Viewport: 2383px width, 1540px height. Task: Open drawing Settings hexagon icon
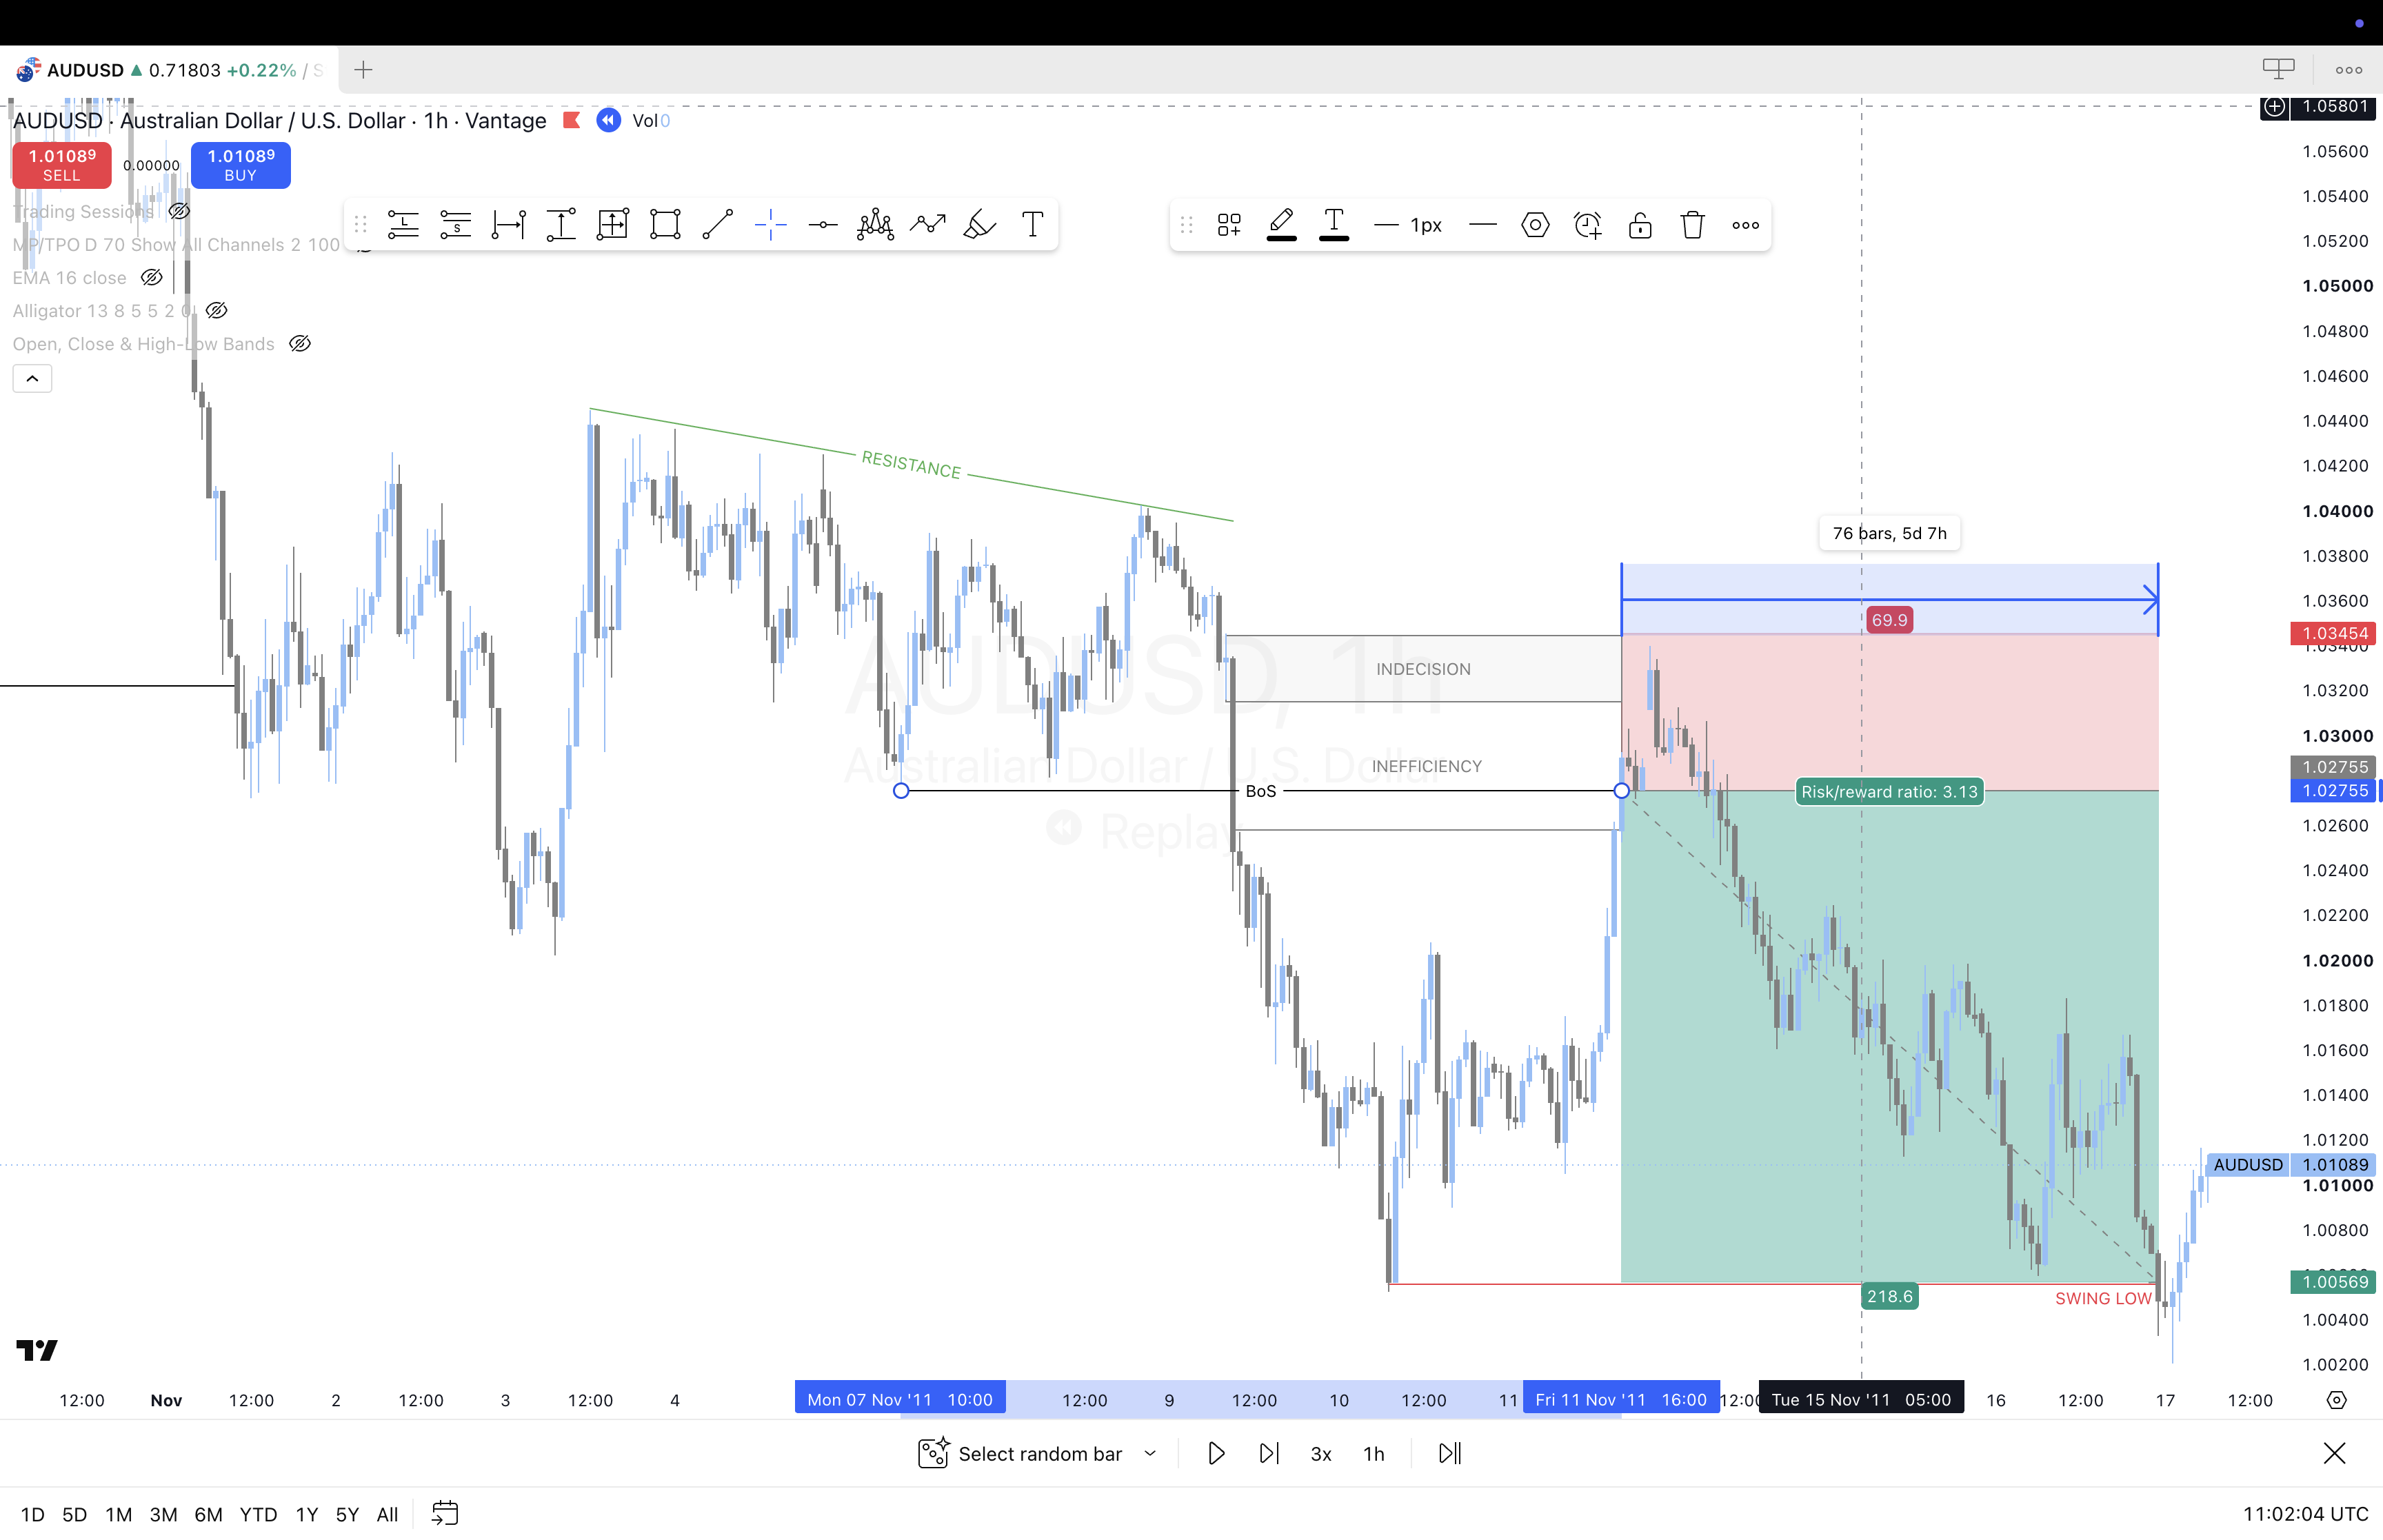click(x=1535, y=225)
